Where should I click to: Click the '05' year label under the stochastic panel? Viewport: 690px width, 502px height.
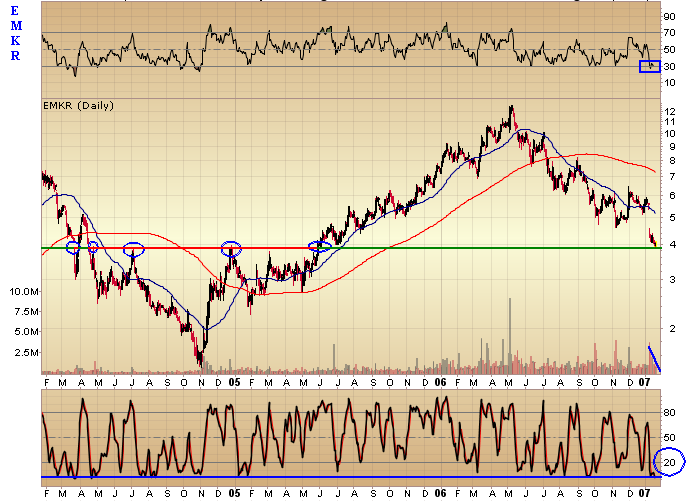point(234,494)
